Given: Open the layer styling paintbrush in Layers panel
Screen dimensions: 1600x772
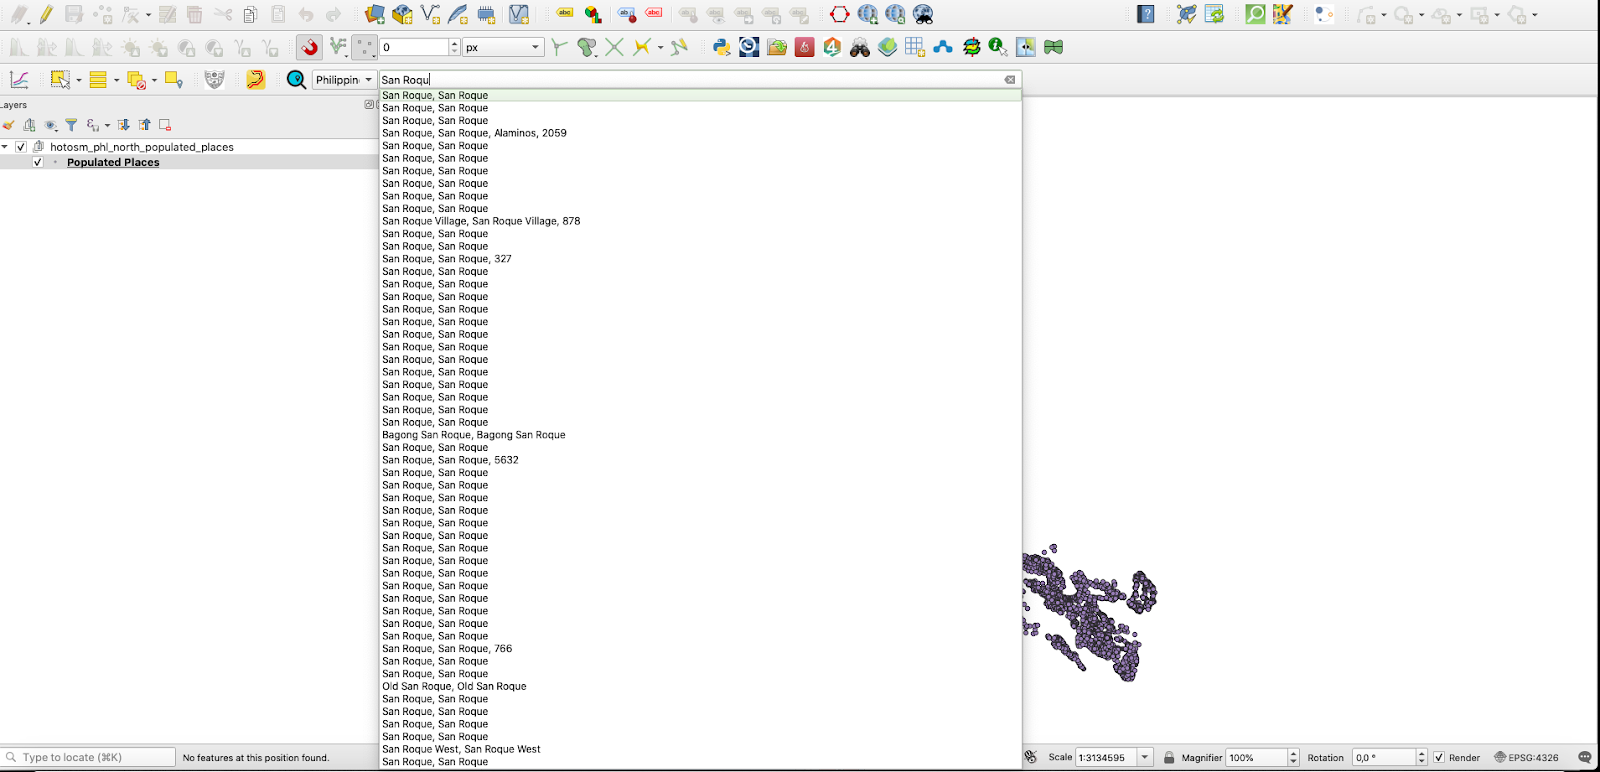Looking at the screenshot, I should (9, 125).
